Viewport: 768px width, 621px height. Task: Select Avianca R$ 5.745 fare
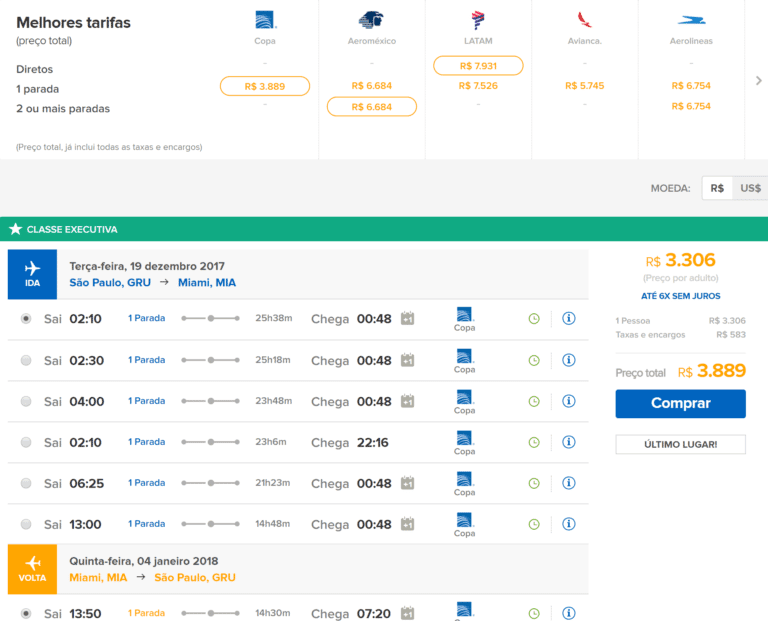(584, 86)
